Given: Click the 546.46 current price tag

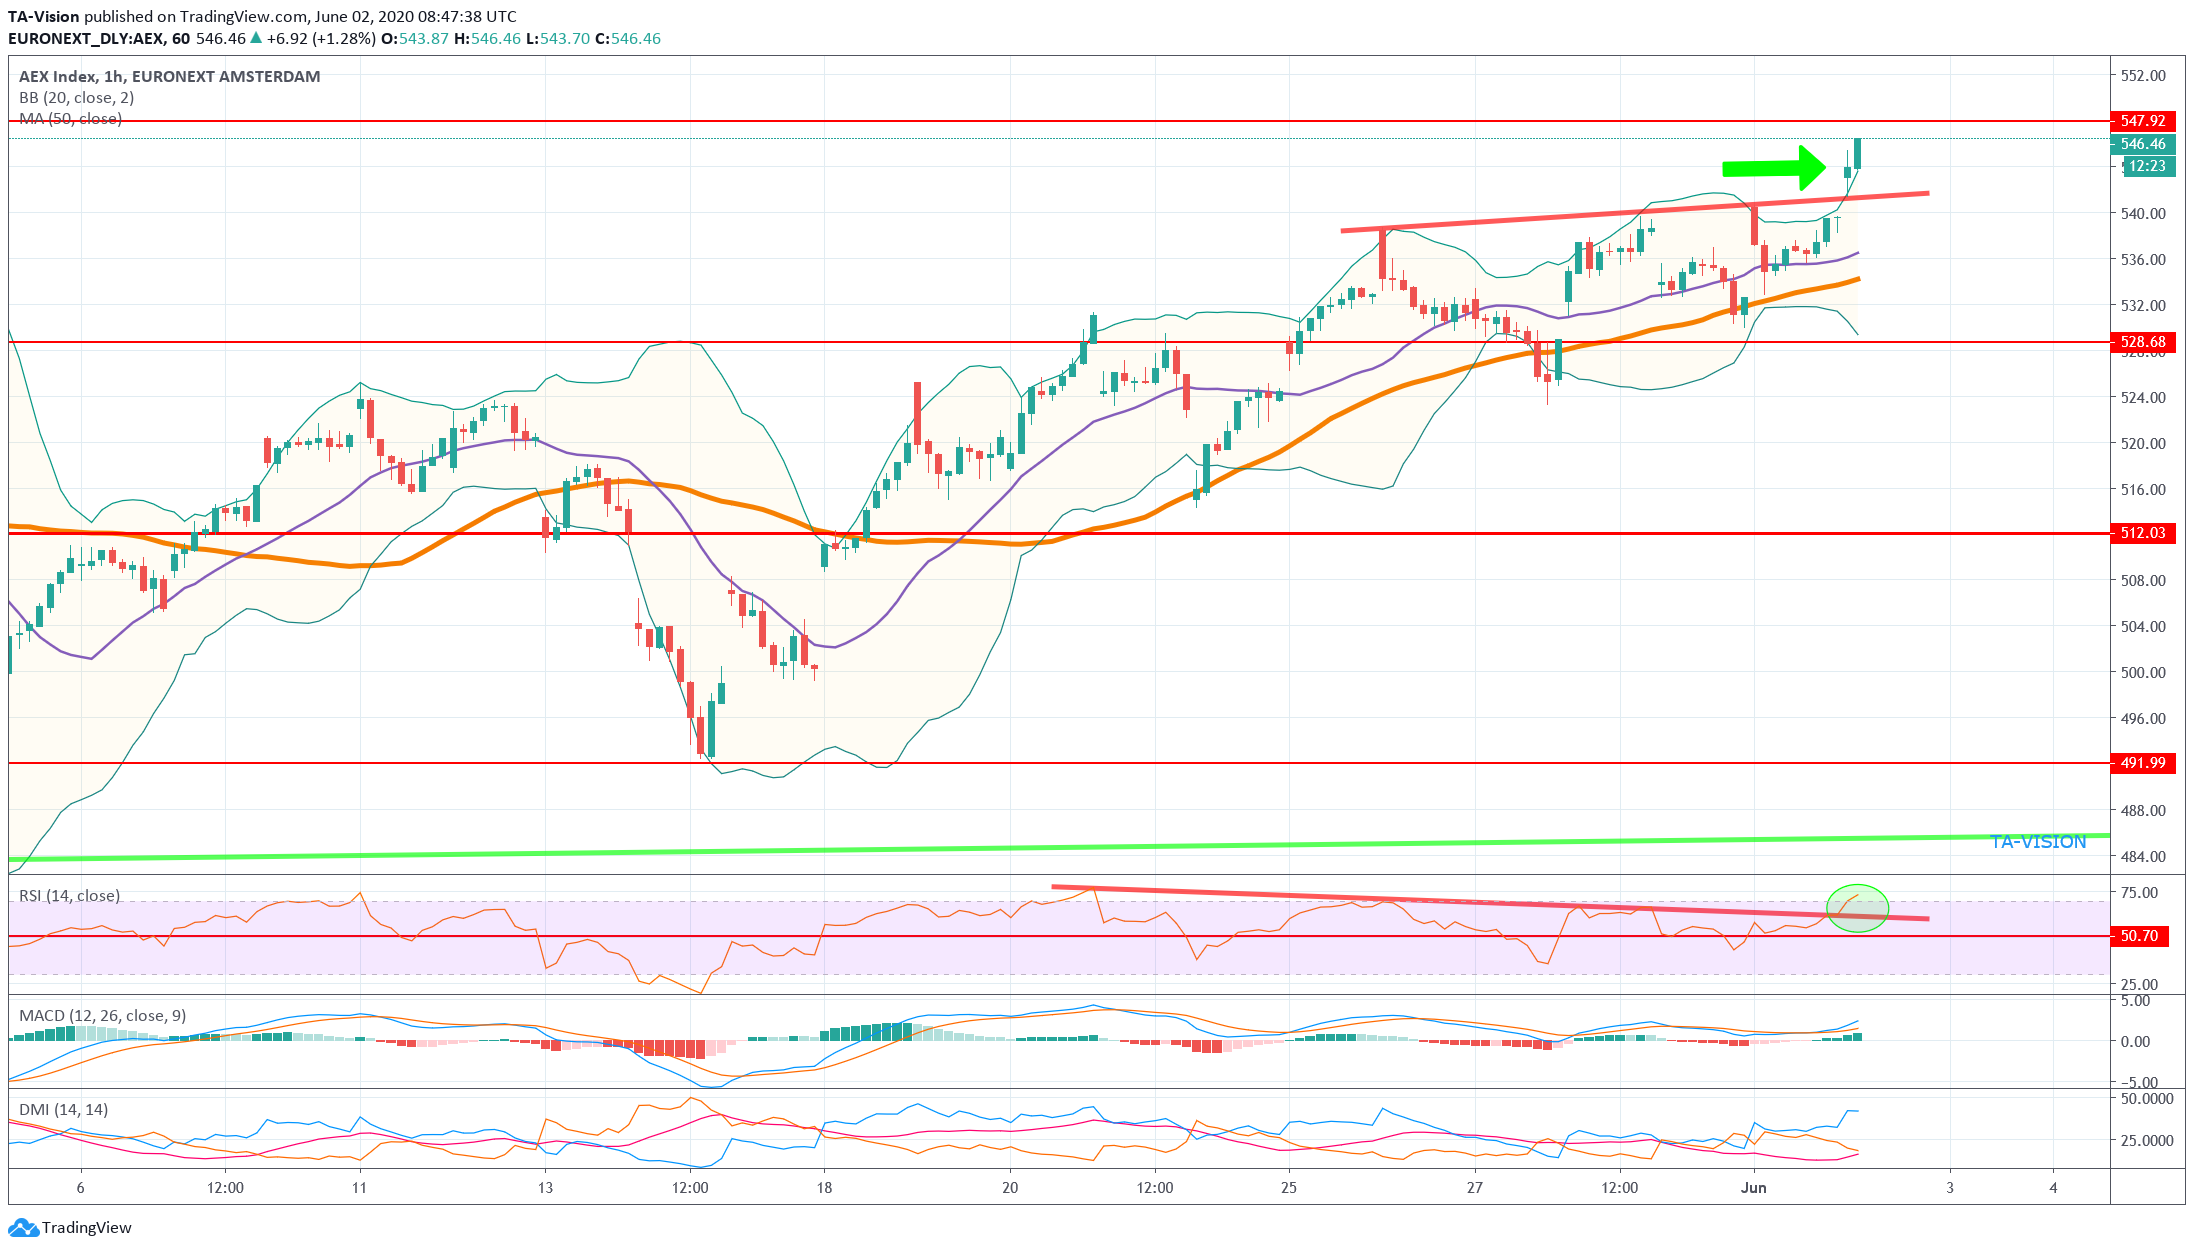Looking at the screenshot, I should 2143,144.
